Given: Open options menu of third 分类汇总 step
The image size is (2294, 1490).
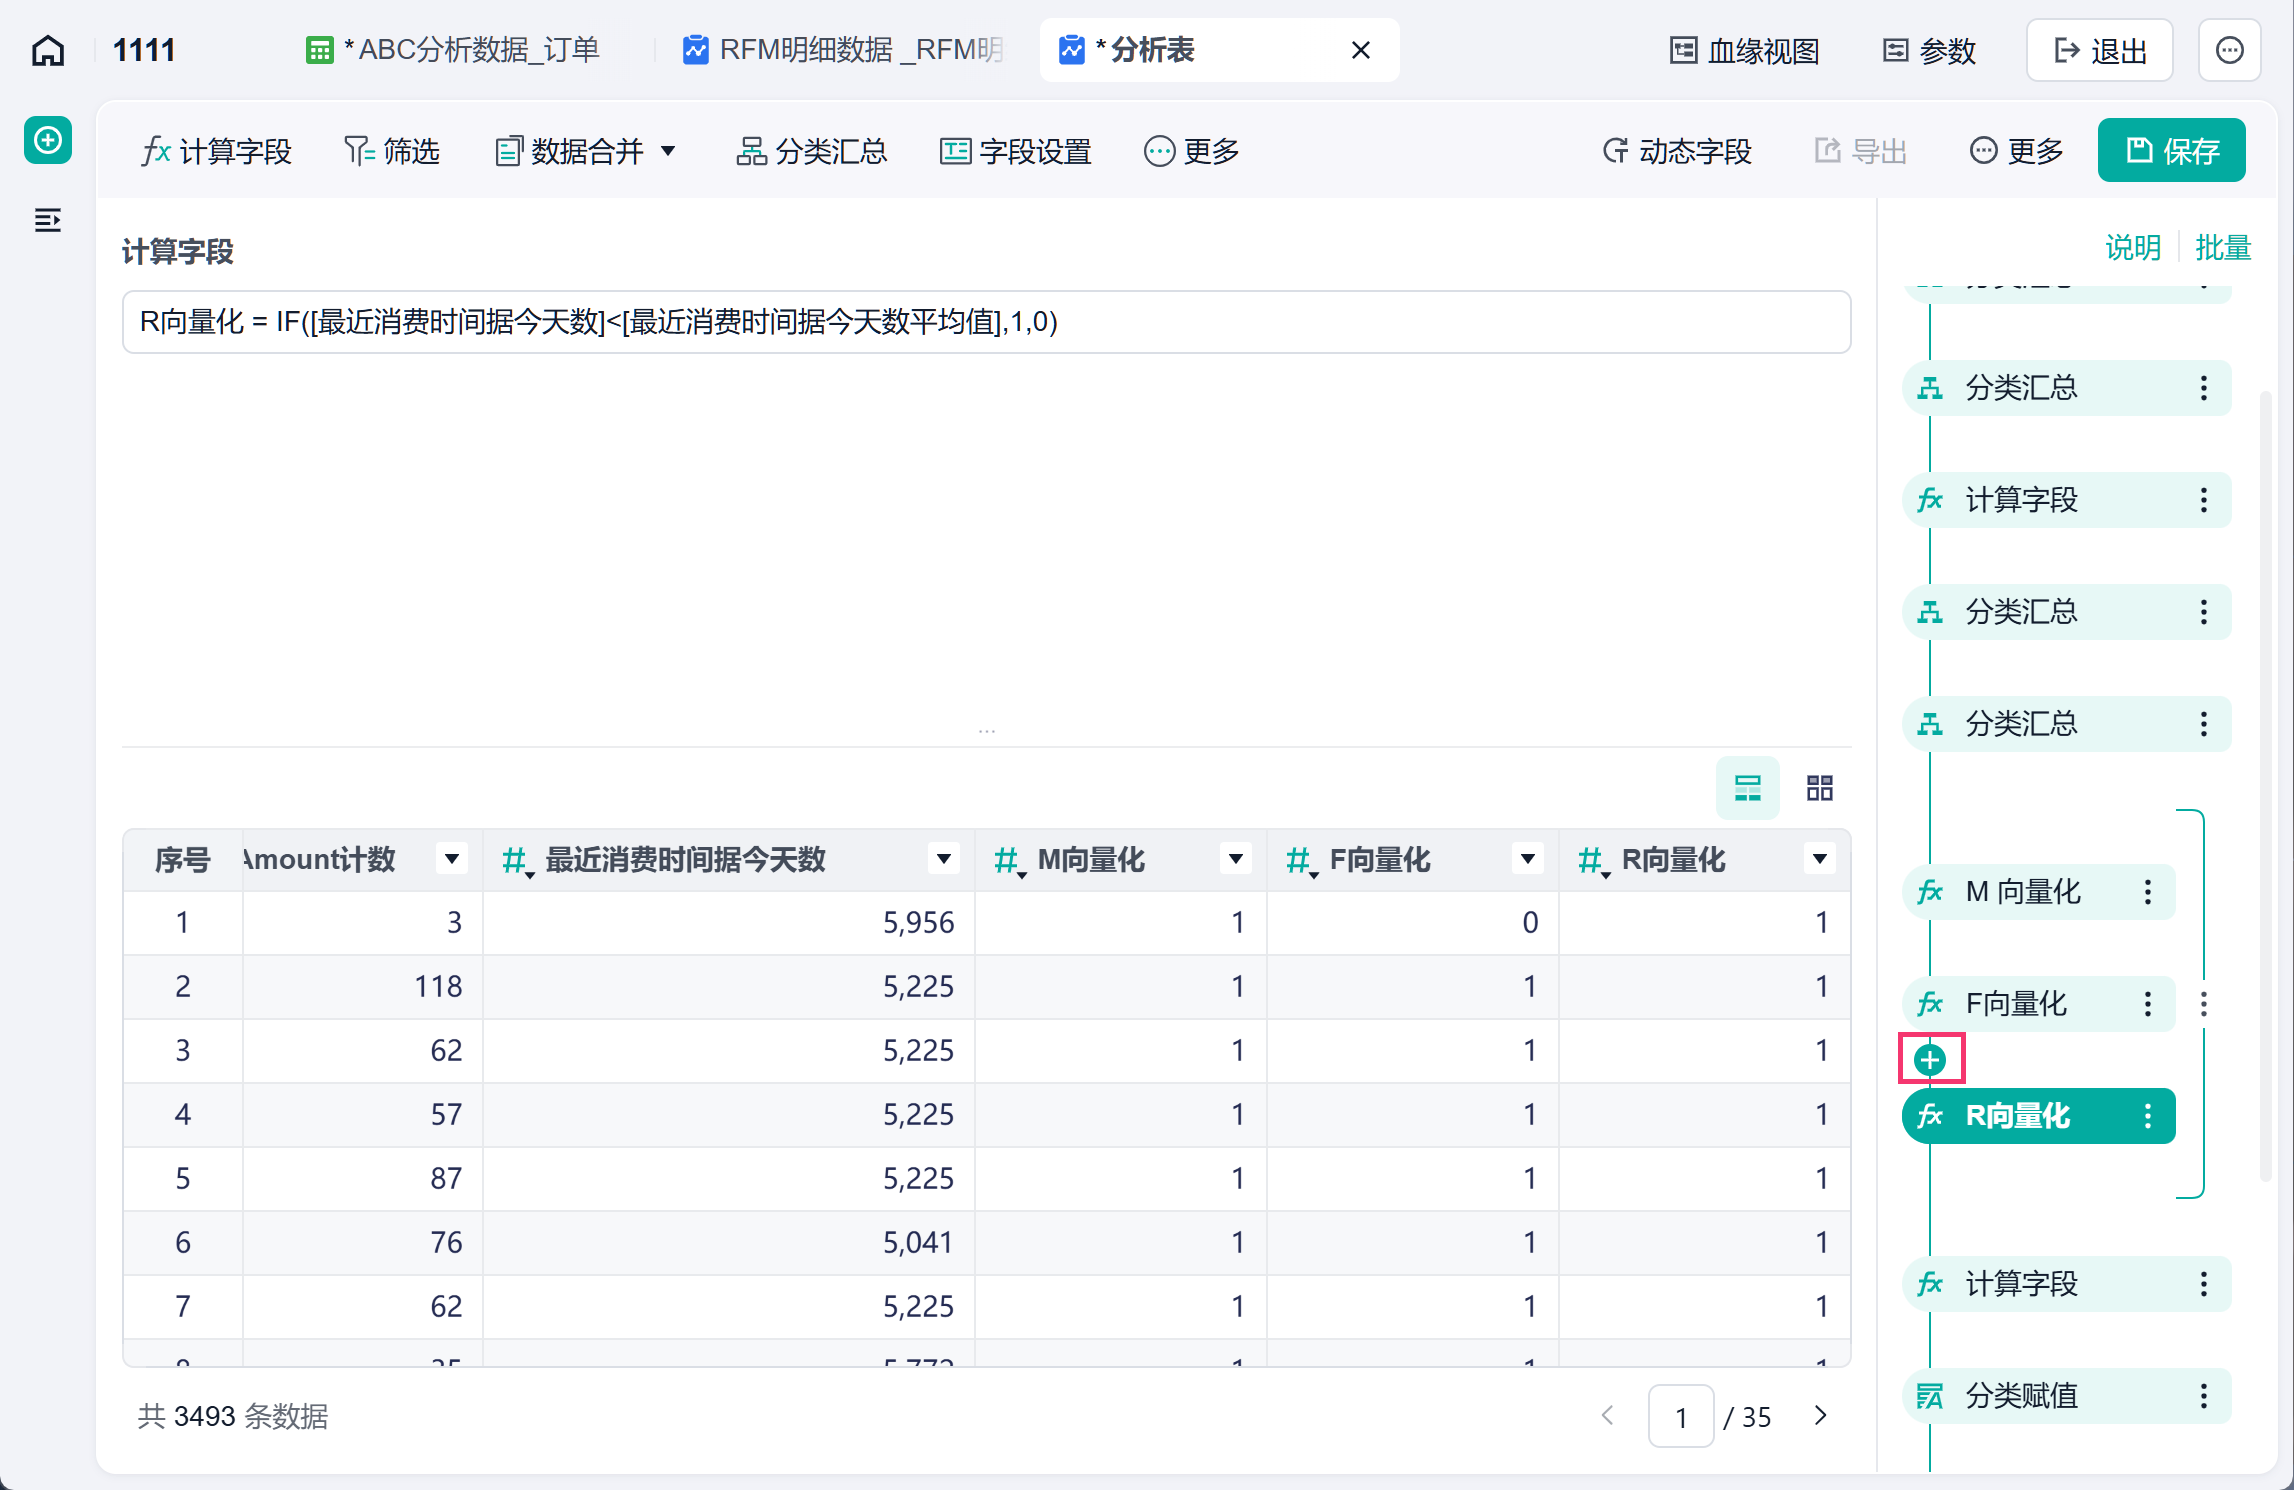Looking at the screenshot, I should click(2203, 724).
